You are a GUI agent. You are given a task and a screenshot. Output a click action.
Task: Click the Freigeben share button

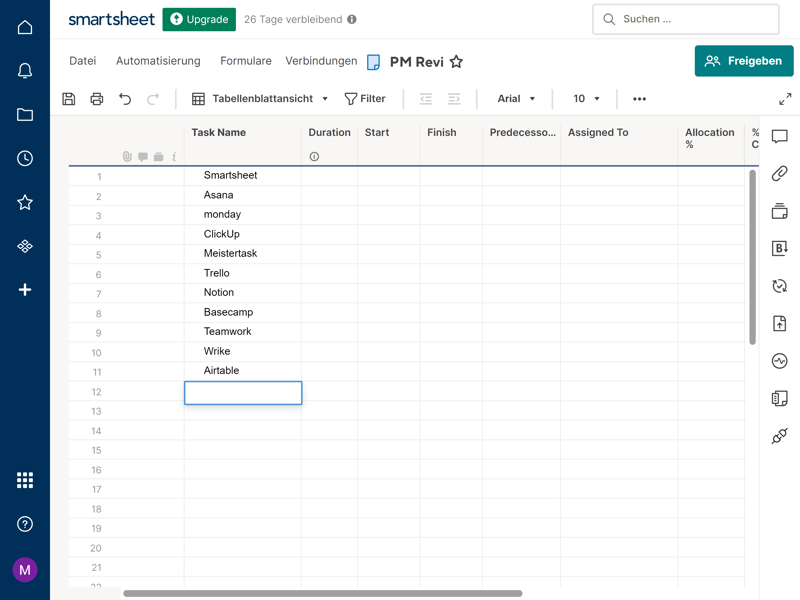tap(744, 61)
